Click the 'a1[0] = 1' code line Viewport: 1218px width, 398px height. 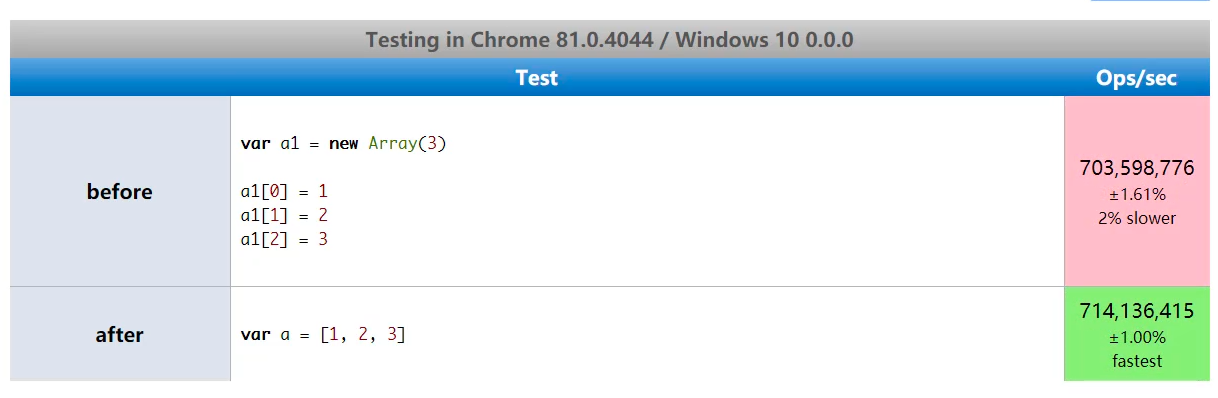click(x=284, y=191)
